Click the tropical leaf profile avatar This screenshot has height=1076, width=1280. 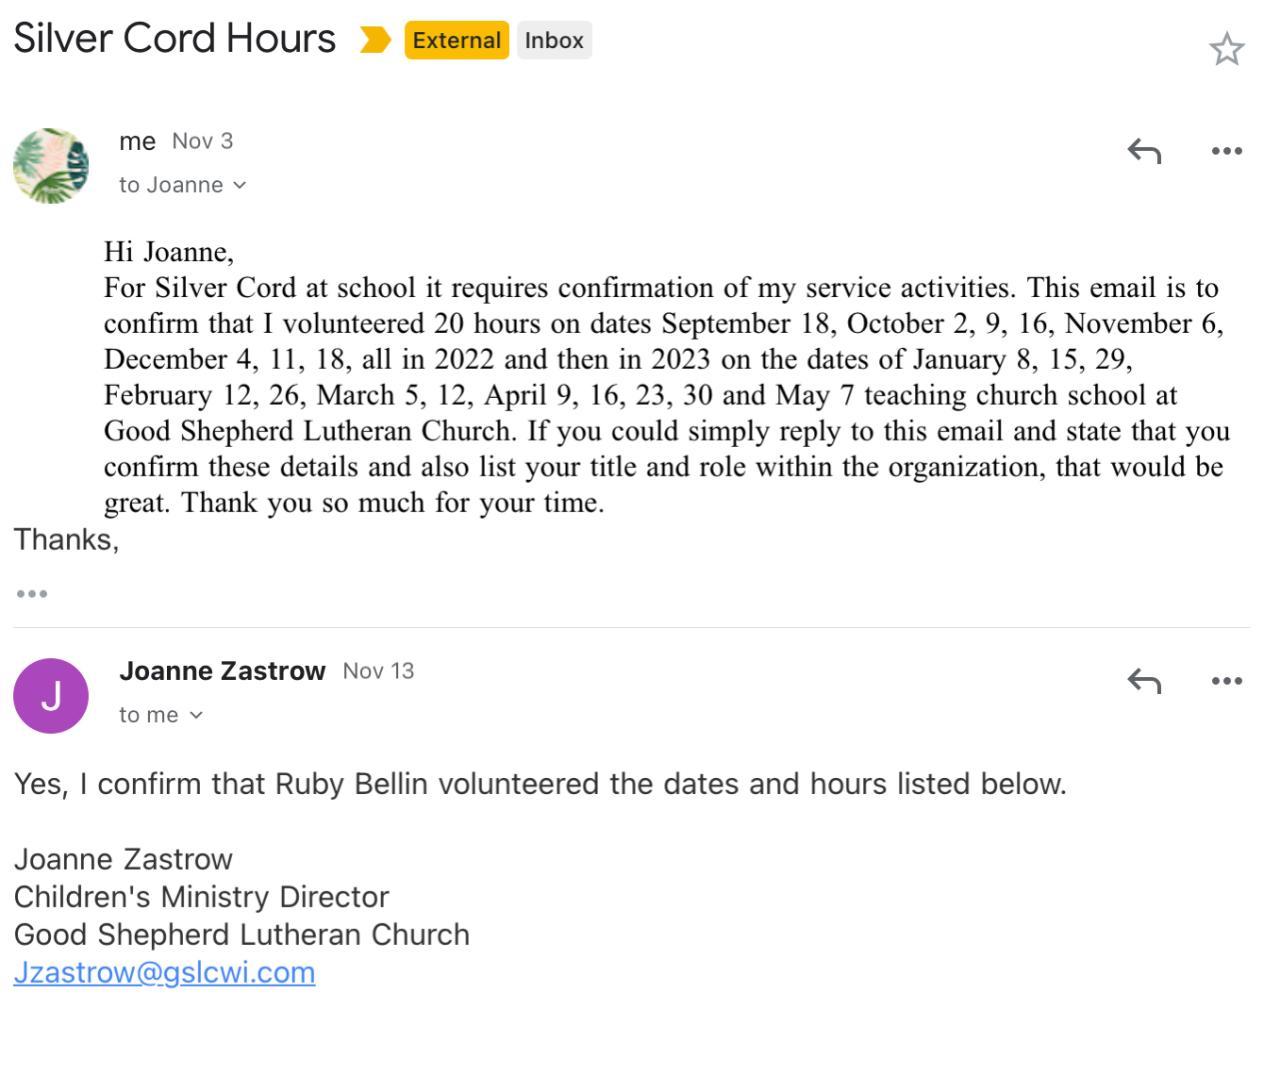point(51,166)
